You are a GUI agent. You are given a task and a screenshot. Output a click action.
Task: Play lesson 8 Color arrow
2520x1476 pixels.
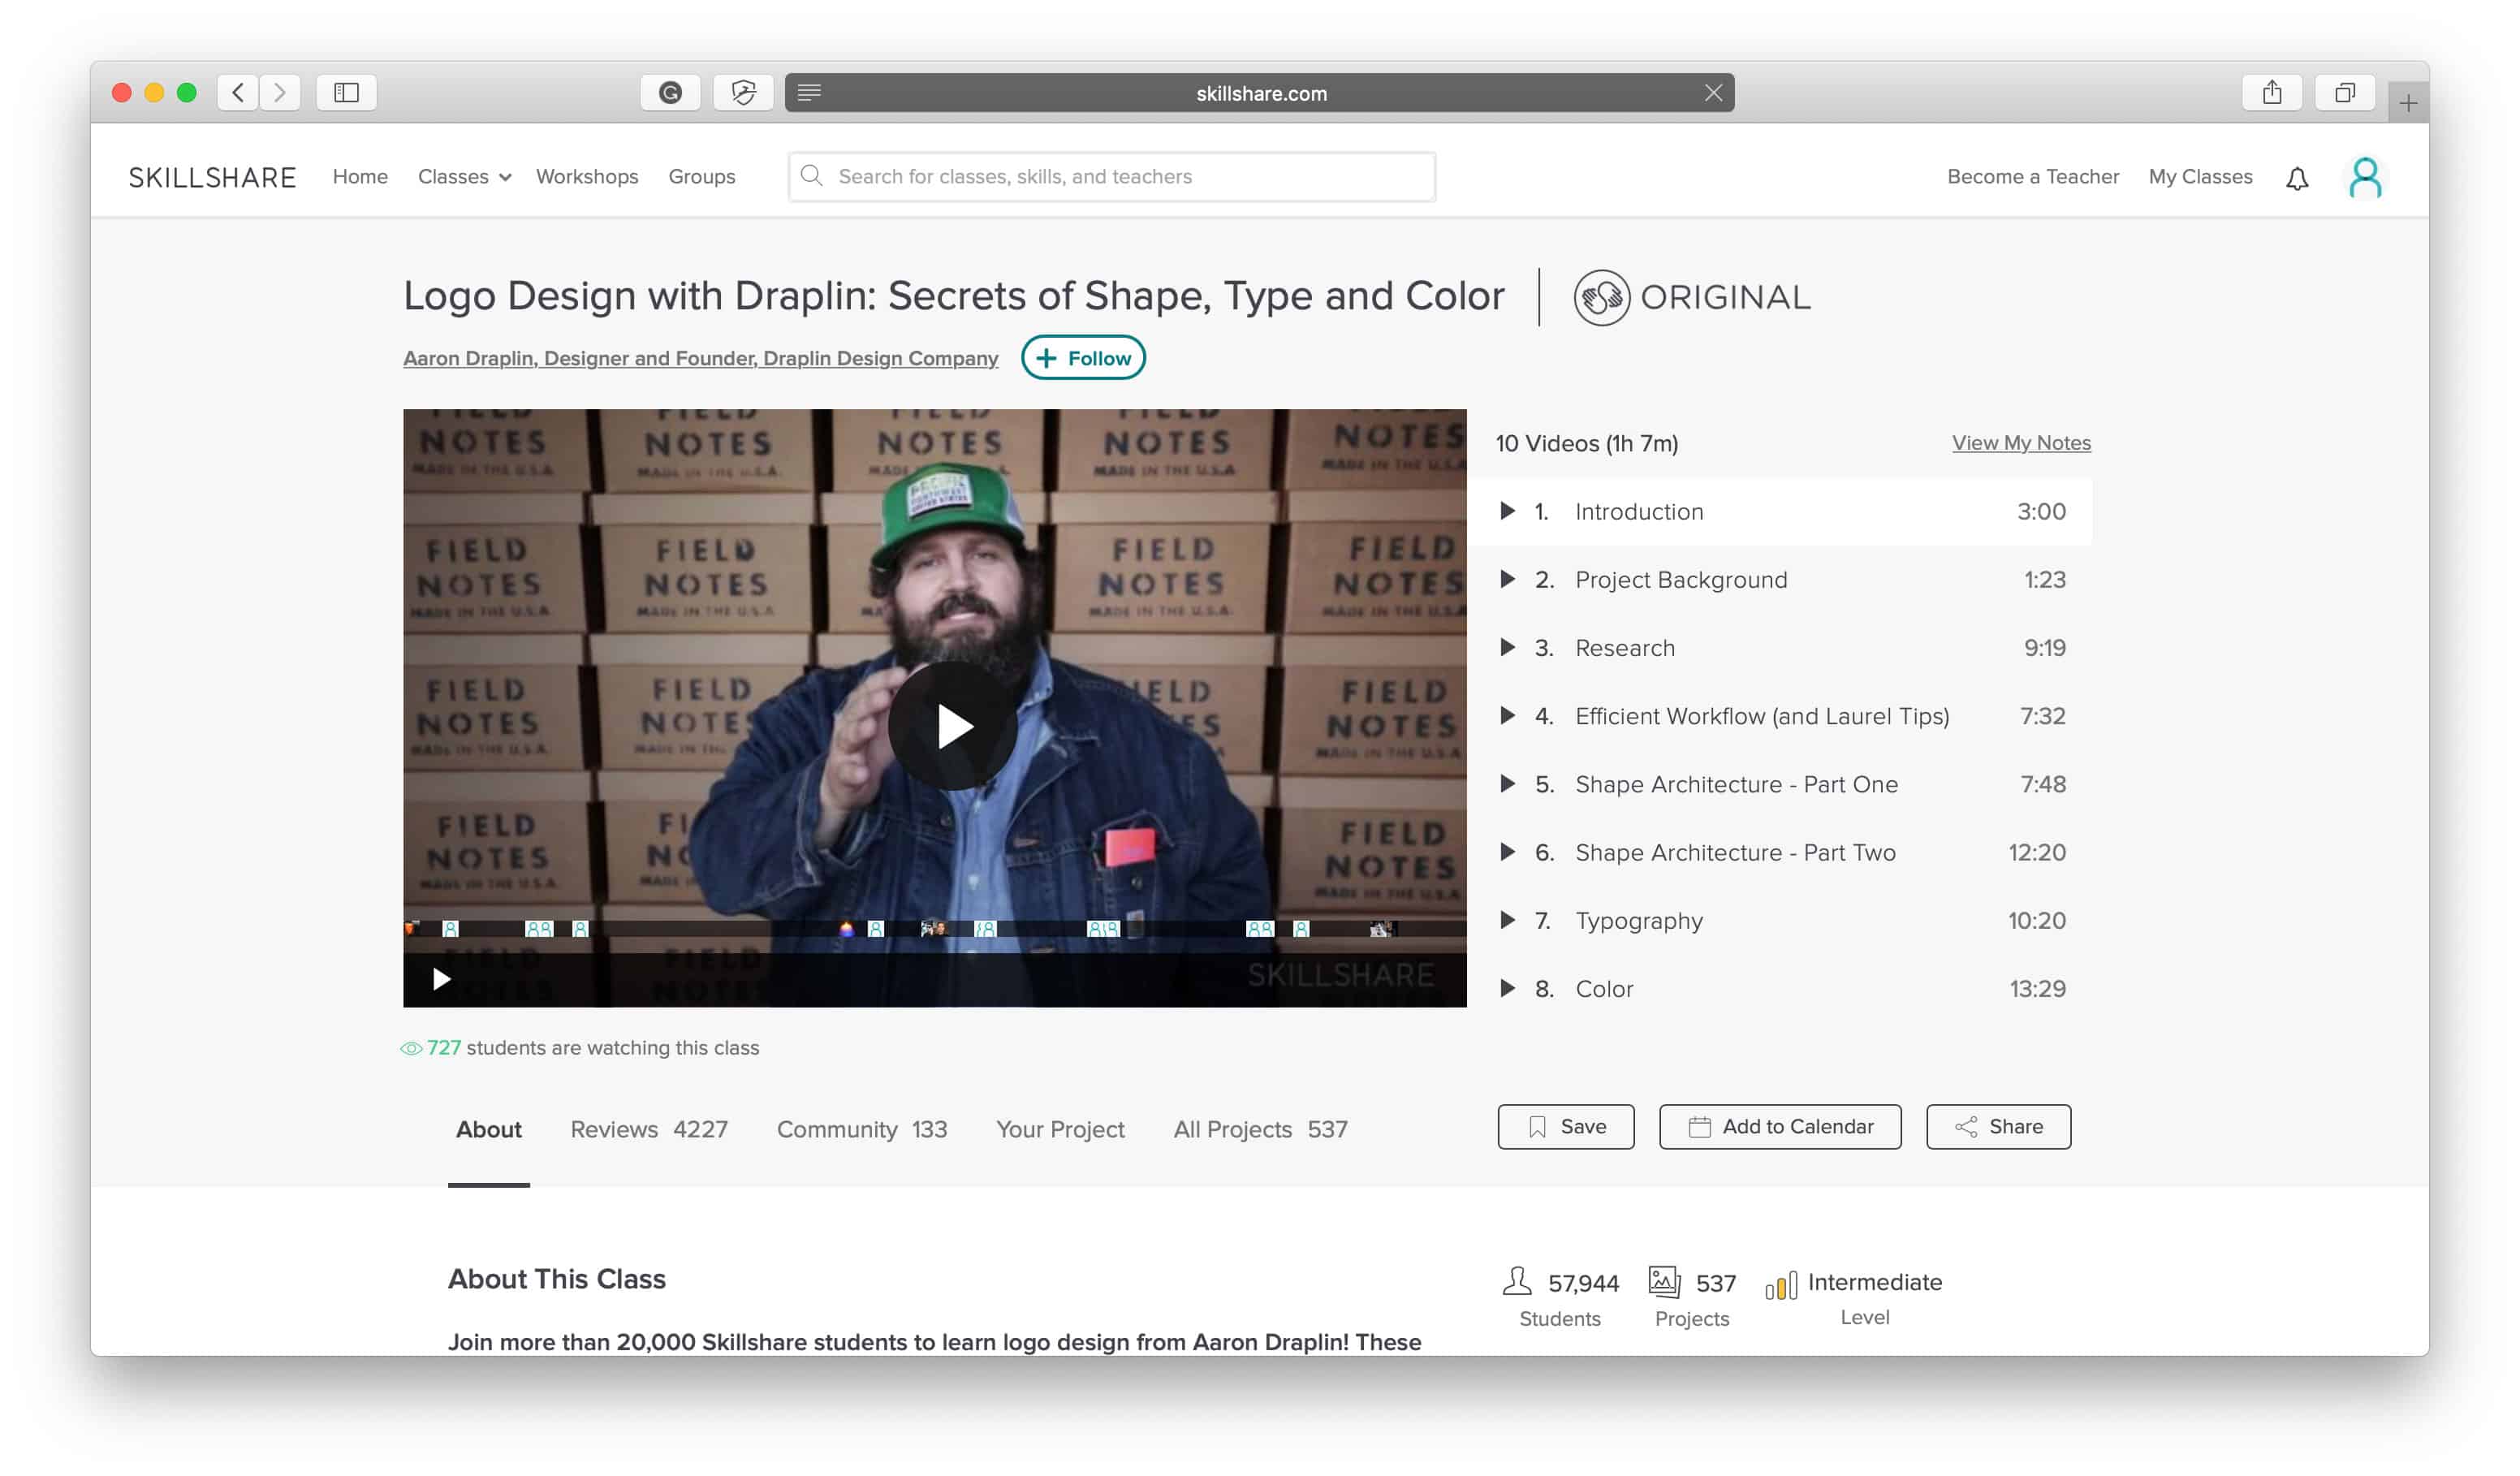1507,988
